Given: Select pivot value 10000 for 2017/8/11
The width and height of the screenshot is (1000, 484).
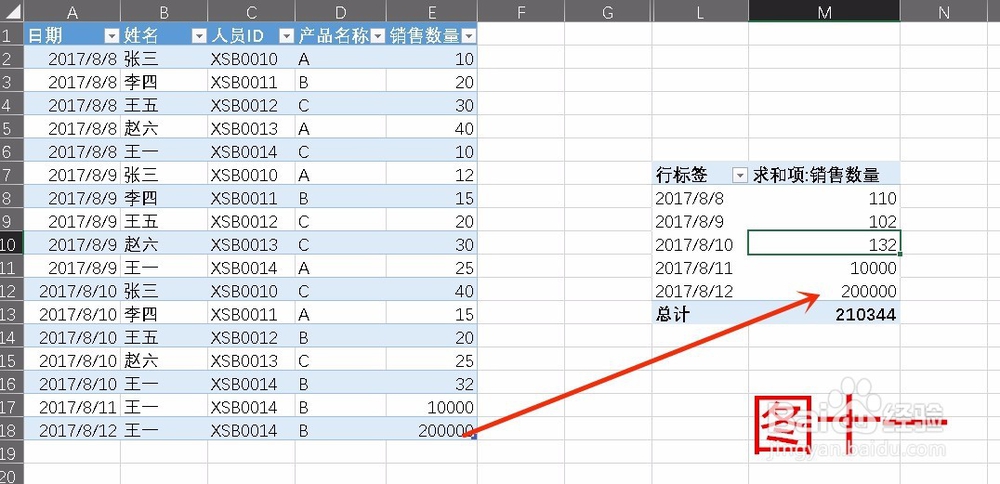Looking at the screenshot, I should [825, 268].
